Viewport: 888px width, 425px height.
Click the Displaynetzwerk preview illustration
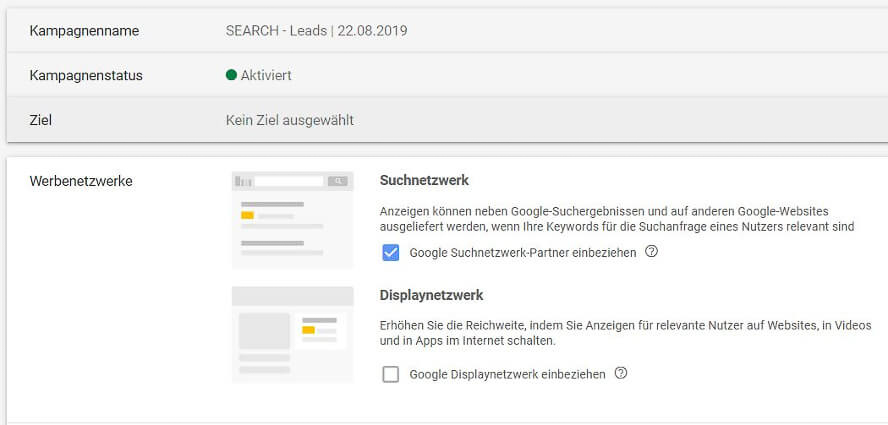[293, 334]
